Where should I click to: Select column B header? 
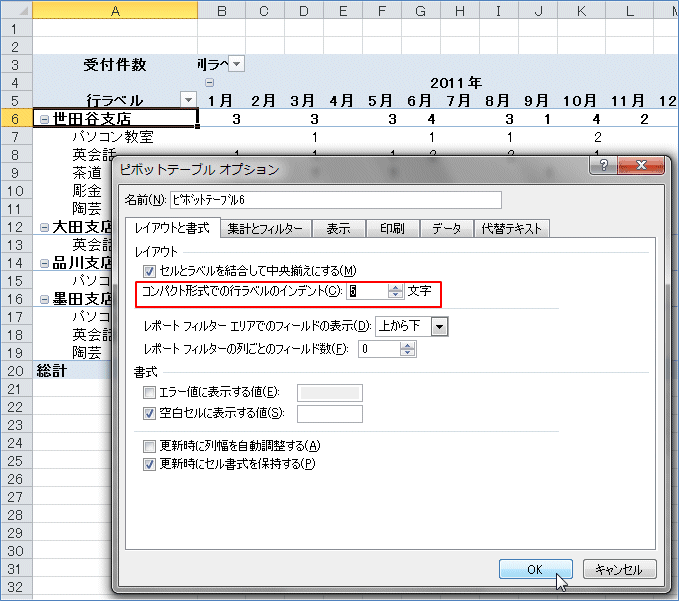(x=222, y=11)
